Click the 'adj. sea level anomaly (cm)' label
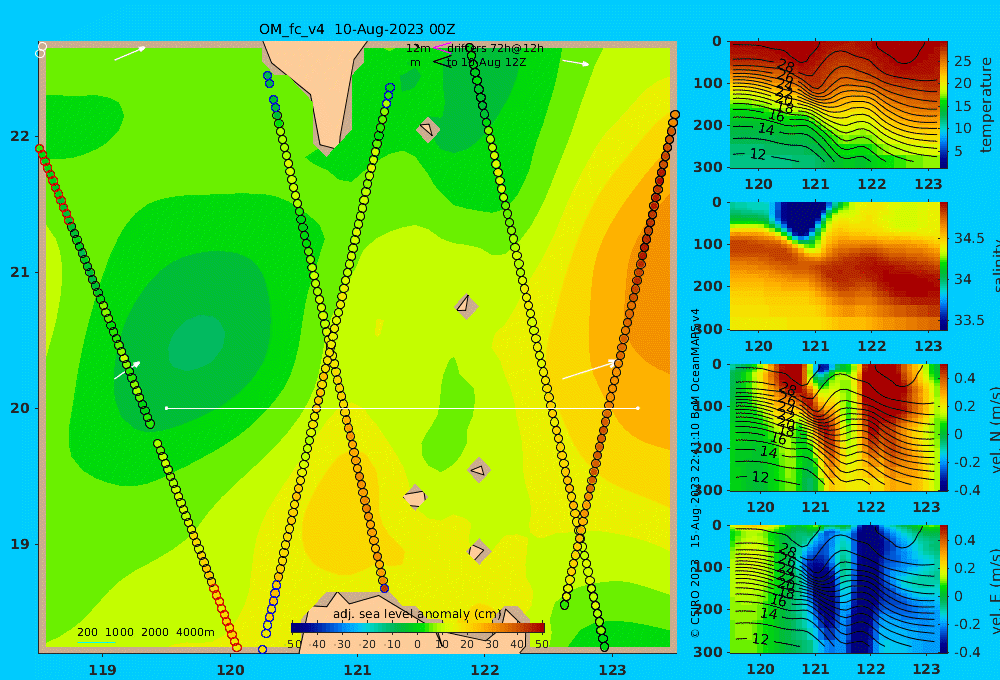The width and height of the screenshot is (1000, 680). [417, 614]
